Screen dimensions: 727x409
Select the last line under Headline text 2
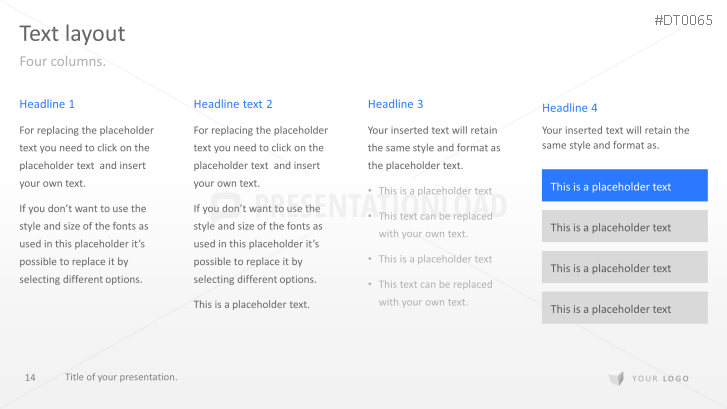tap(251, 305)
